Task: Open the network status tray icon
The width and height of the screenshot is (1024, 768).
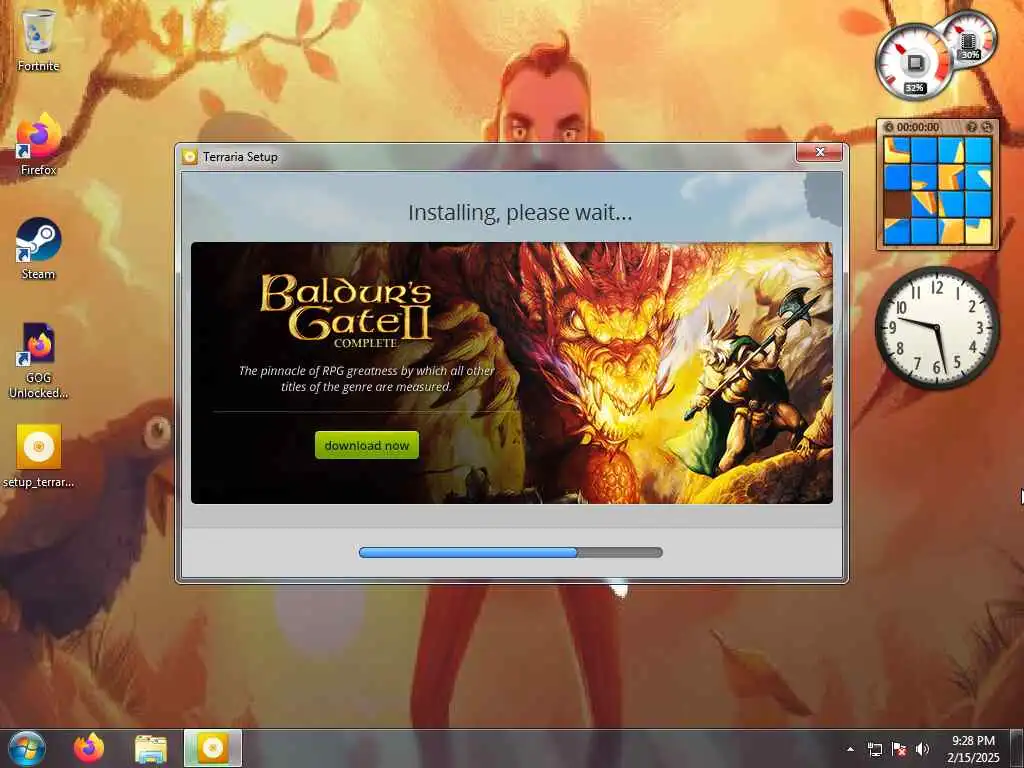Action: point(874,750)
